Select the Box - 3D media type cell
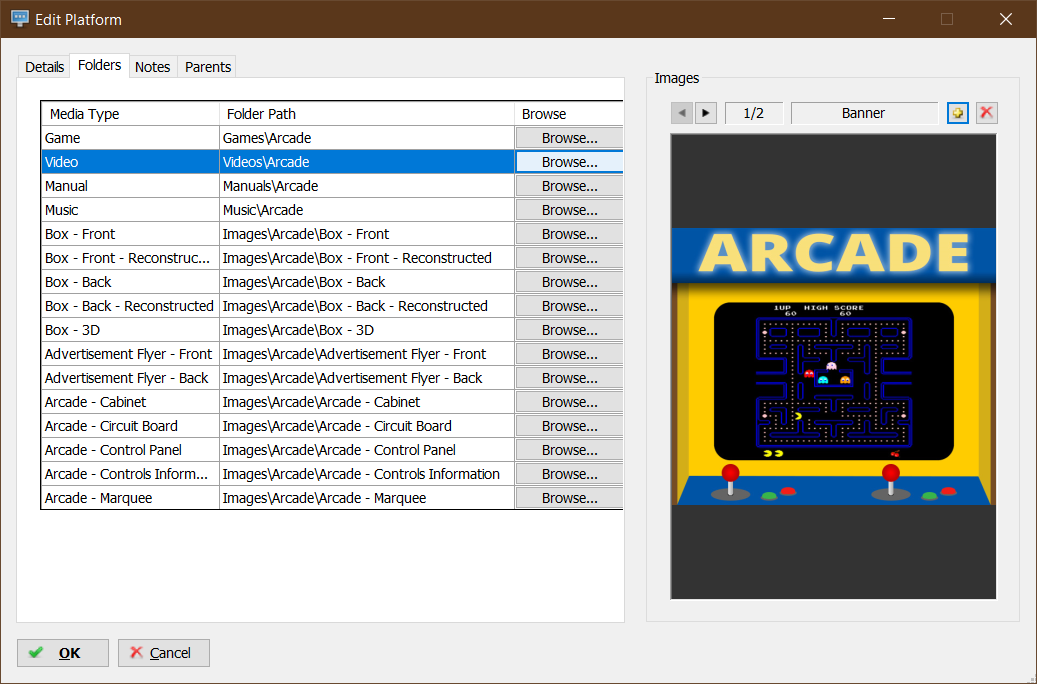Image resolution: width=1037 pixels, height=684 pixels. [130, 330]
